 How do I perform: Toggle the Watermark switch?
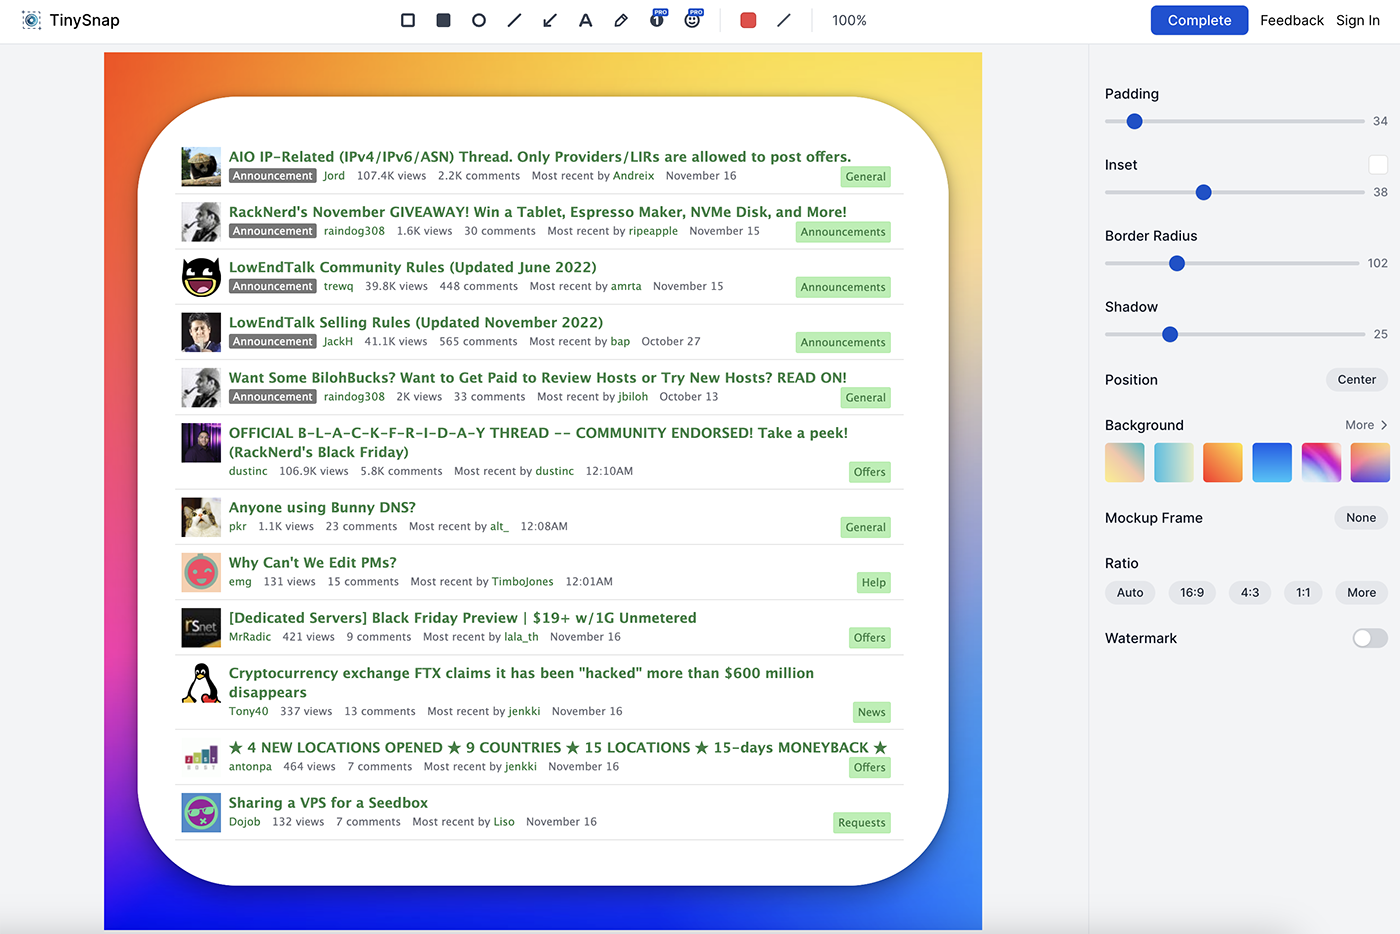pyautogui.click(x=1369, y=638)
